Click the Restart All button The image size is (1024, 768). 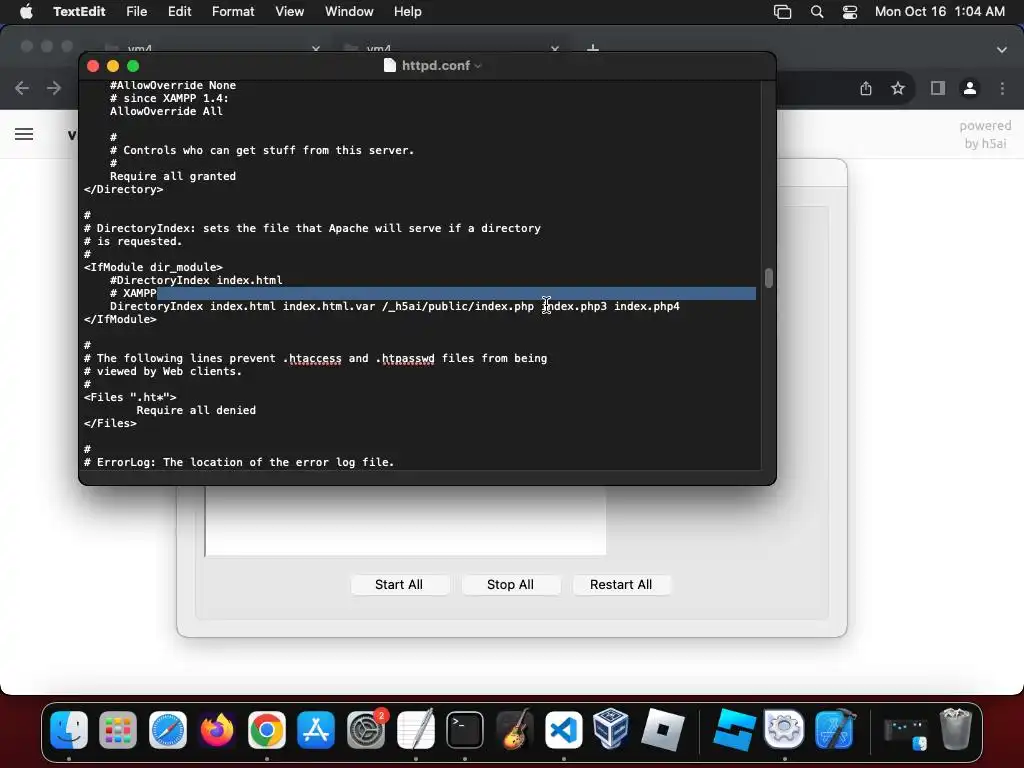[621, 584]
